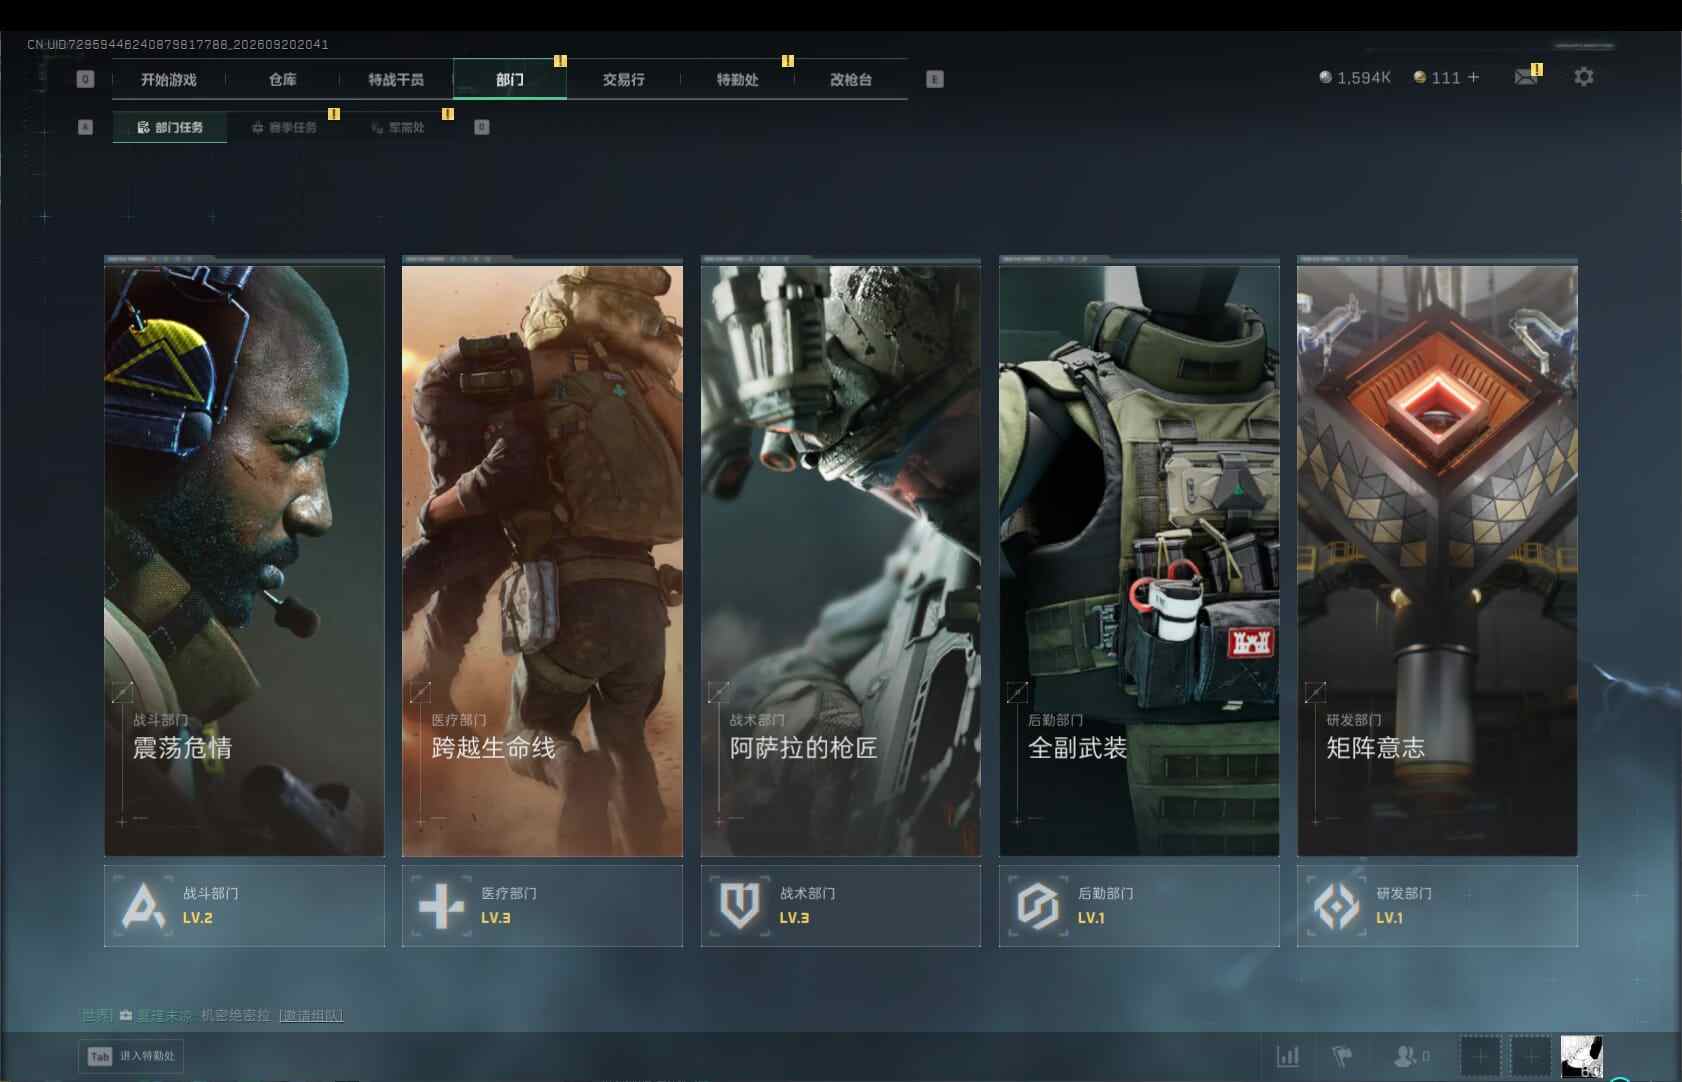The image size is (1682, 1082).
Task: Open the statistics bar chart icon
Action: (x=1288, y=1055)
